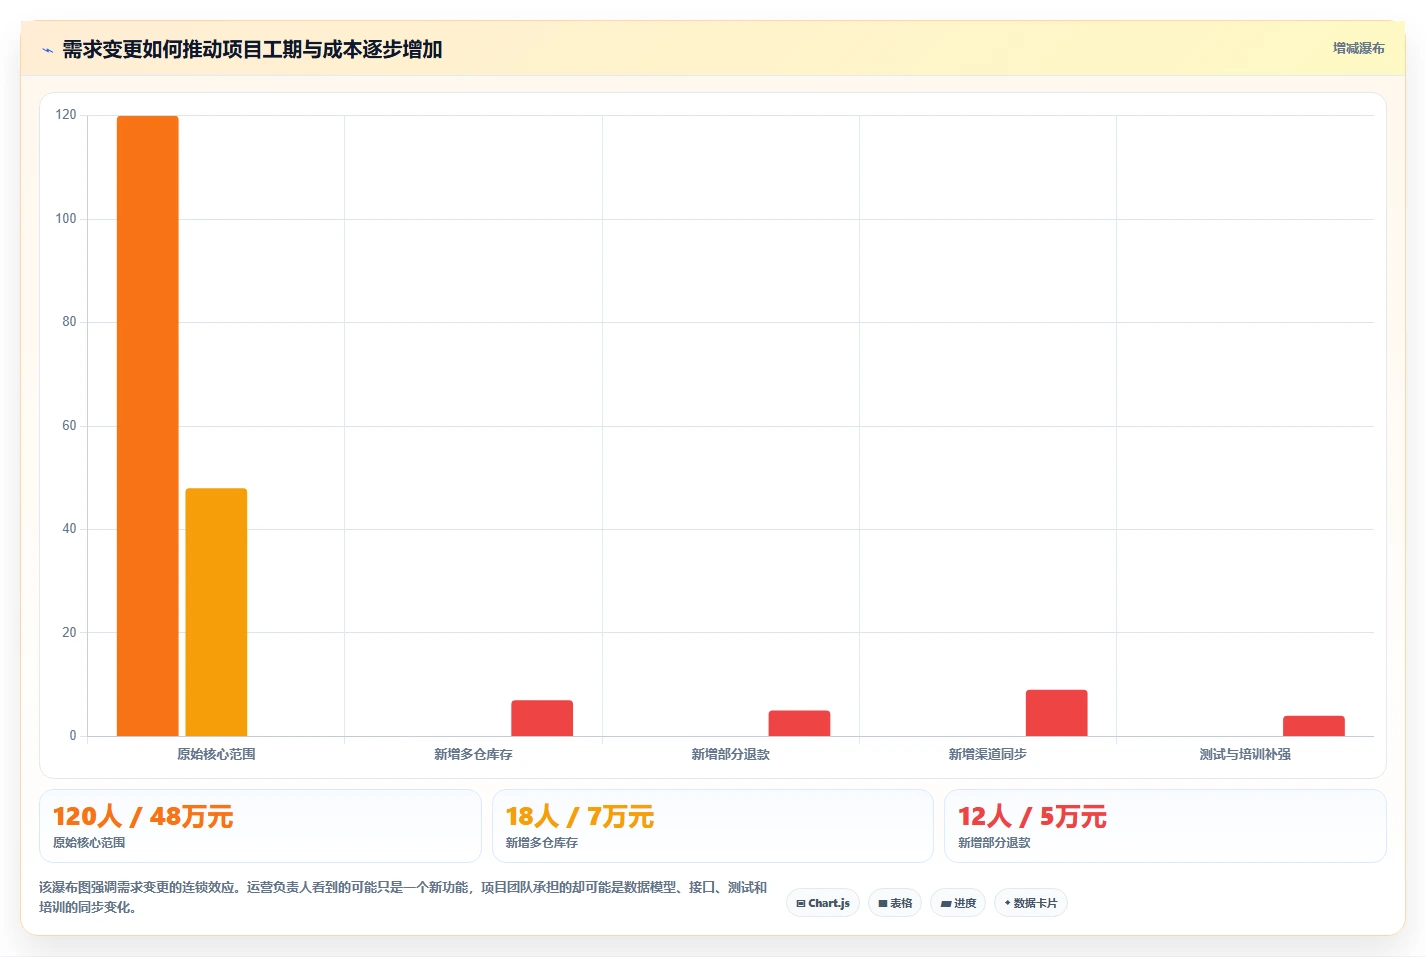The width and height of the screenshot is (1426, 957).
Task: Click the 新增部分退款 axis label
Action: coord(731,754)
